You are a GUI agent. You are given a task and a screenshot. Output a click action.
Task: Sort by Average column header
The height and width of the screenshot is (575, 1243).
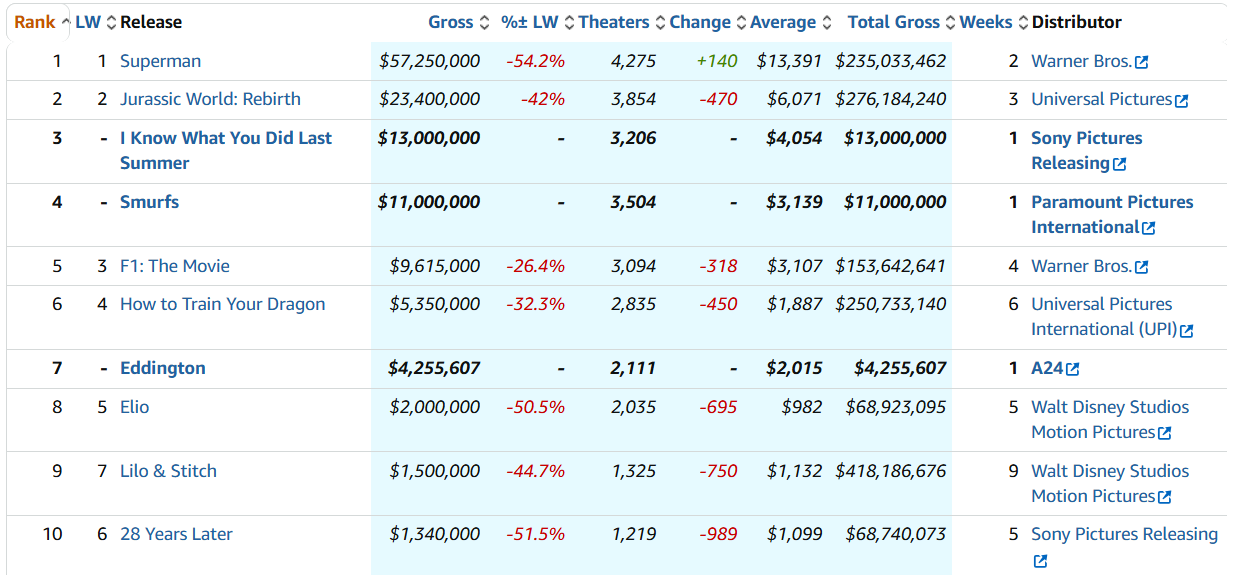pos(786,22)
